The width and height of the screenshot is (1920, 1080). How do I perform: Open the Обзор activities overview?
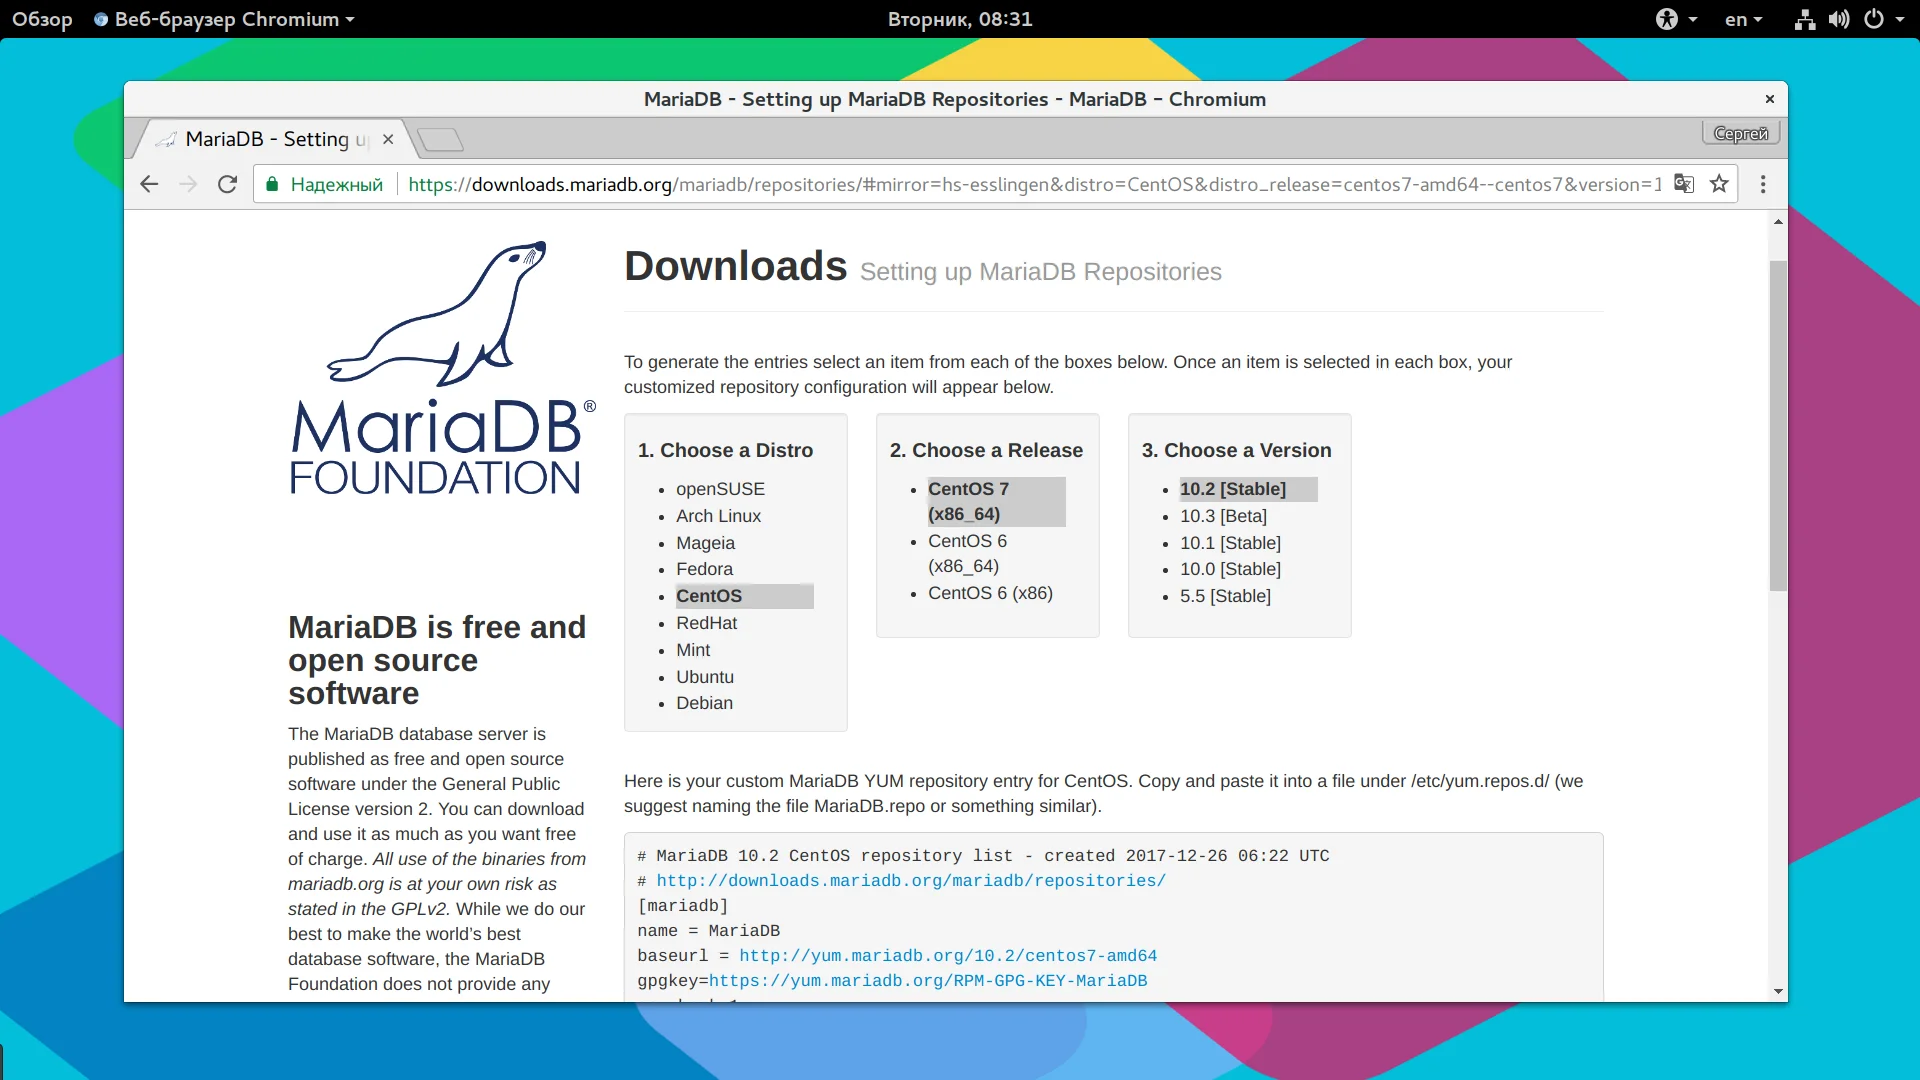point(42,19)
